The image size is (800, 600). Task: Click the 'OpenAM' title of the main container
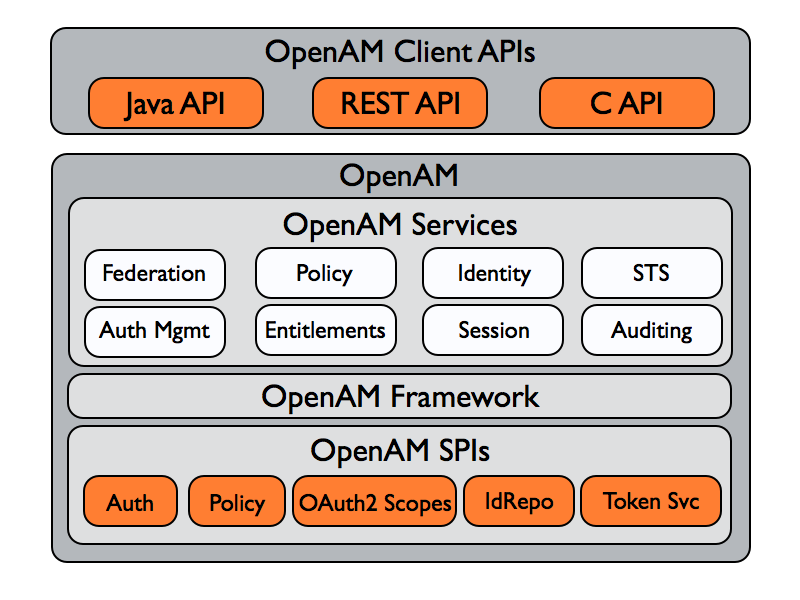(x=399, y=176)
